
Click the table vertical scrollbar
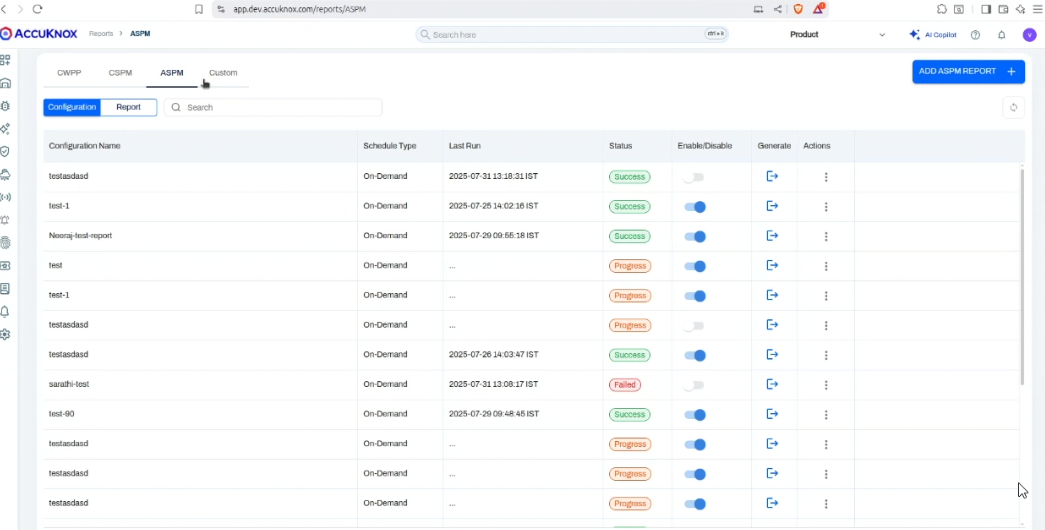coord(1022,277)
